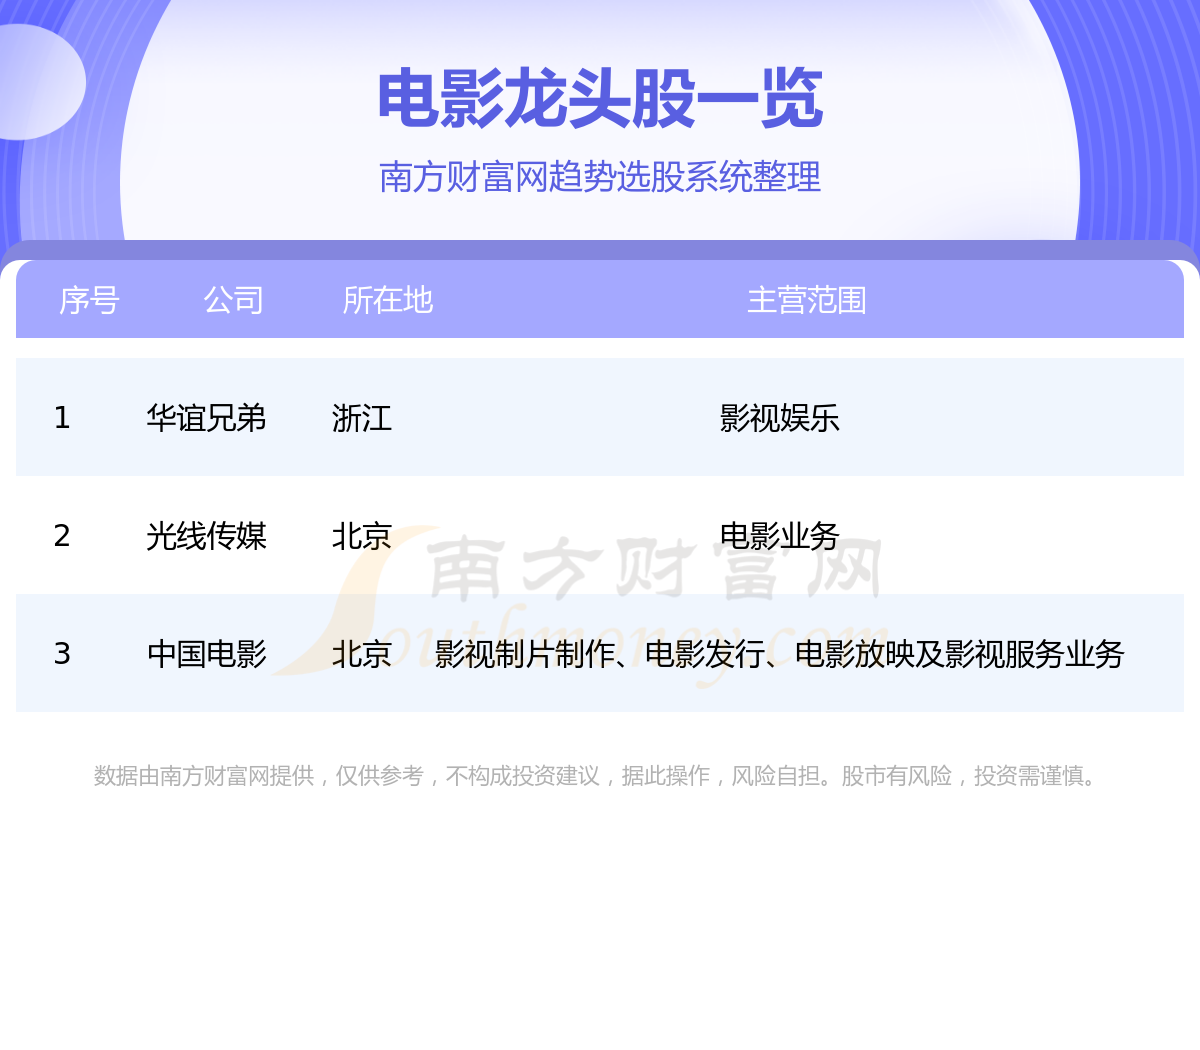Click the 公司 column header
Image resolution: width=1200 pixels, height=1050 pixels.
coord(233,300)
